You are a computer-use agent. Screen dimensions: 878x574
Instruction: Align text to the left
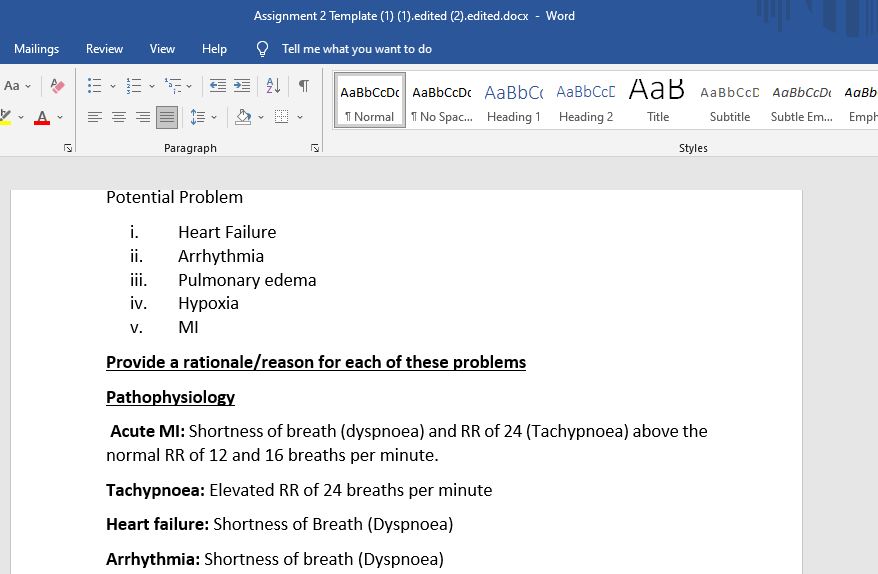tap(95, 117)
